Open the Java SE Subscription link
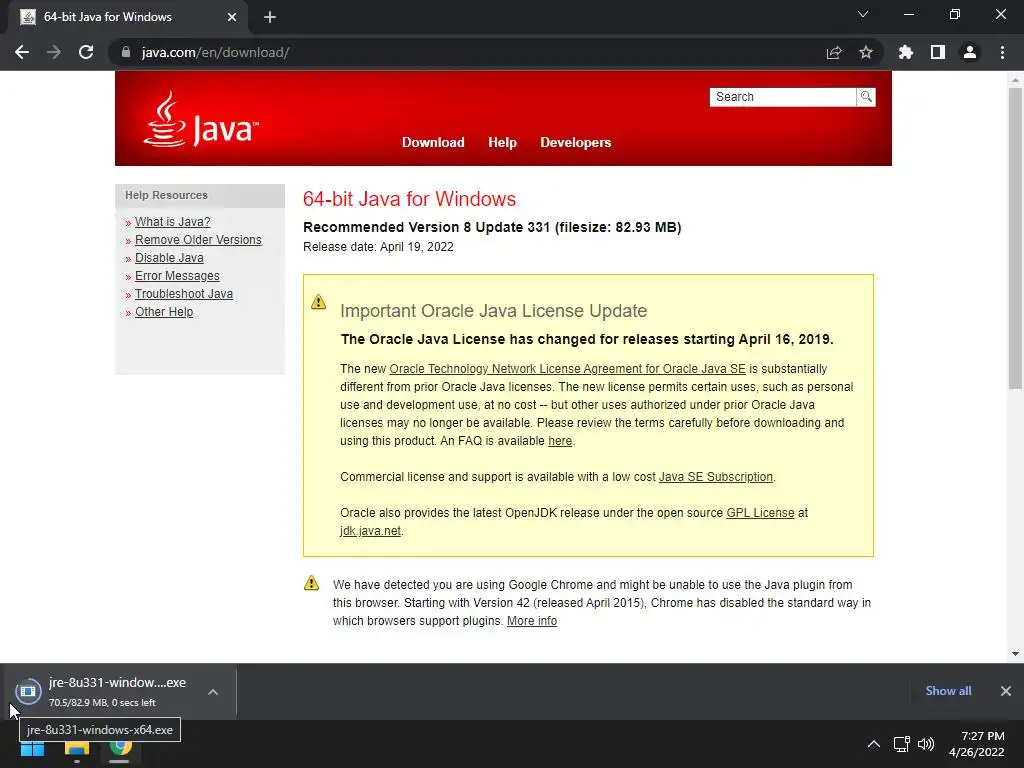This screenshot has width=1024, height=768. [715, 477]
